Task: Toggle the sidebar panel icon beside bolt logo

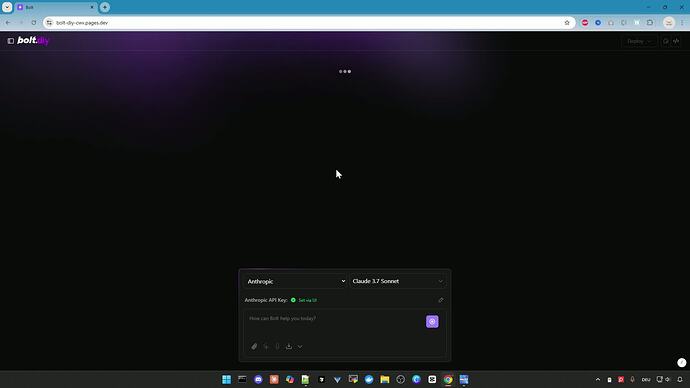Action: click(x=11, y=41)
